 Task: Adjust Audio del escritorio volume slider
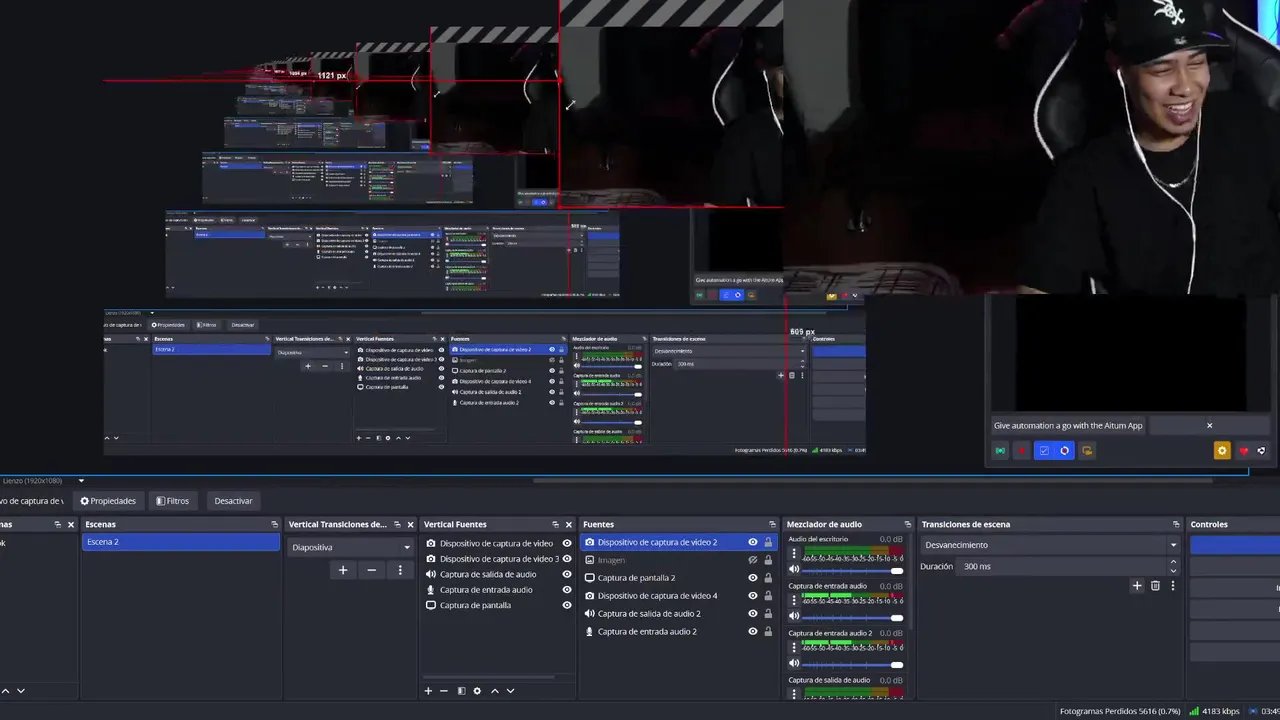point(853,570)
